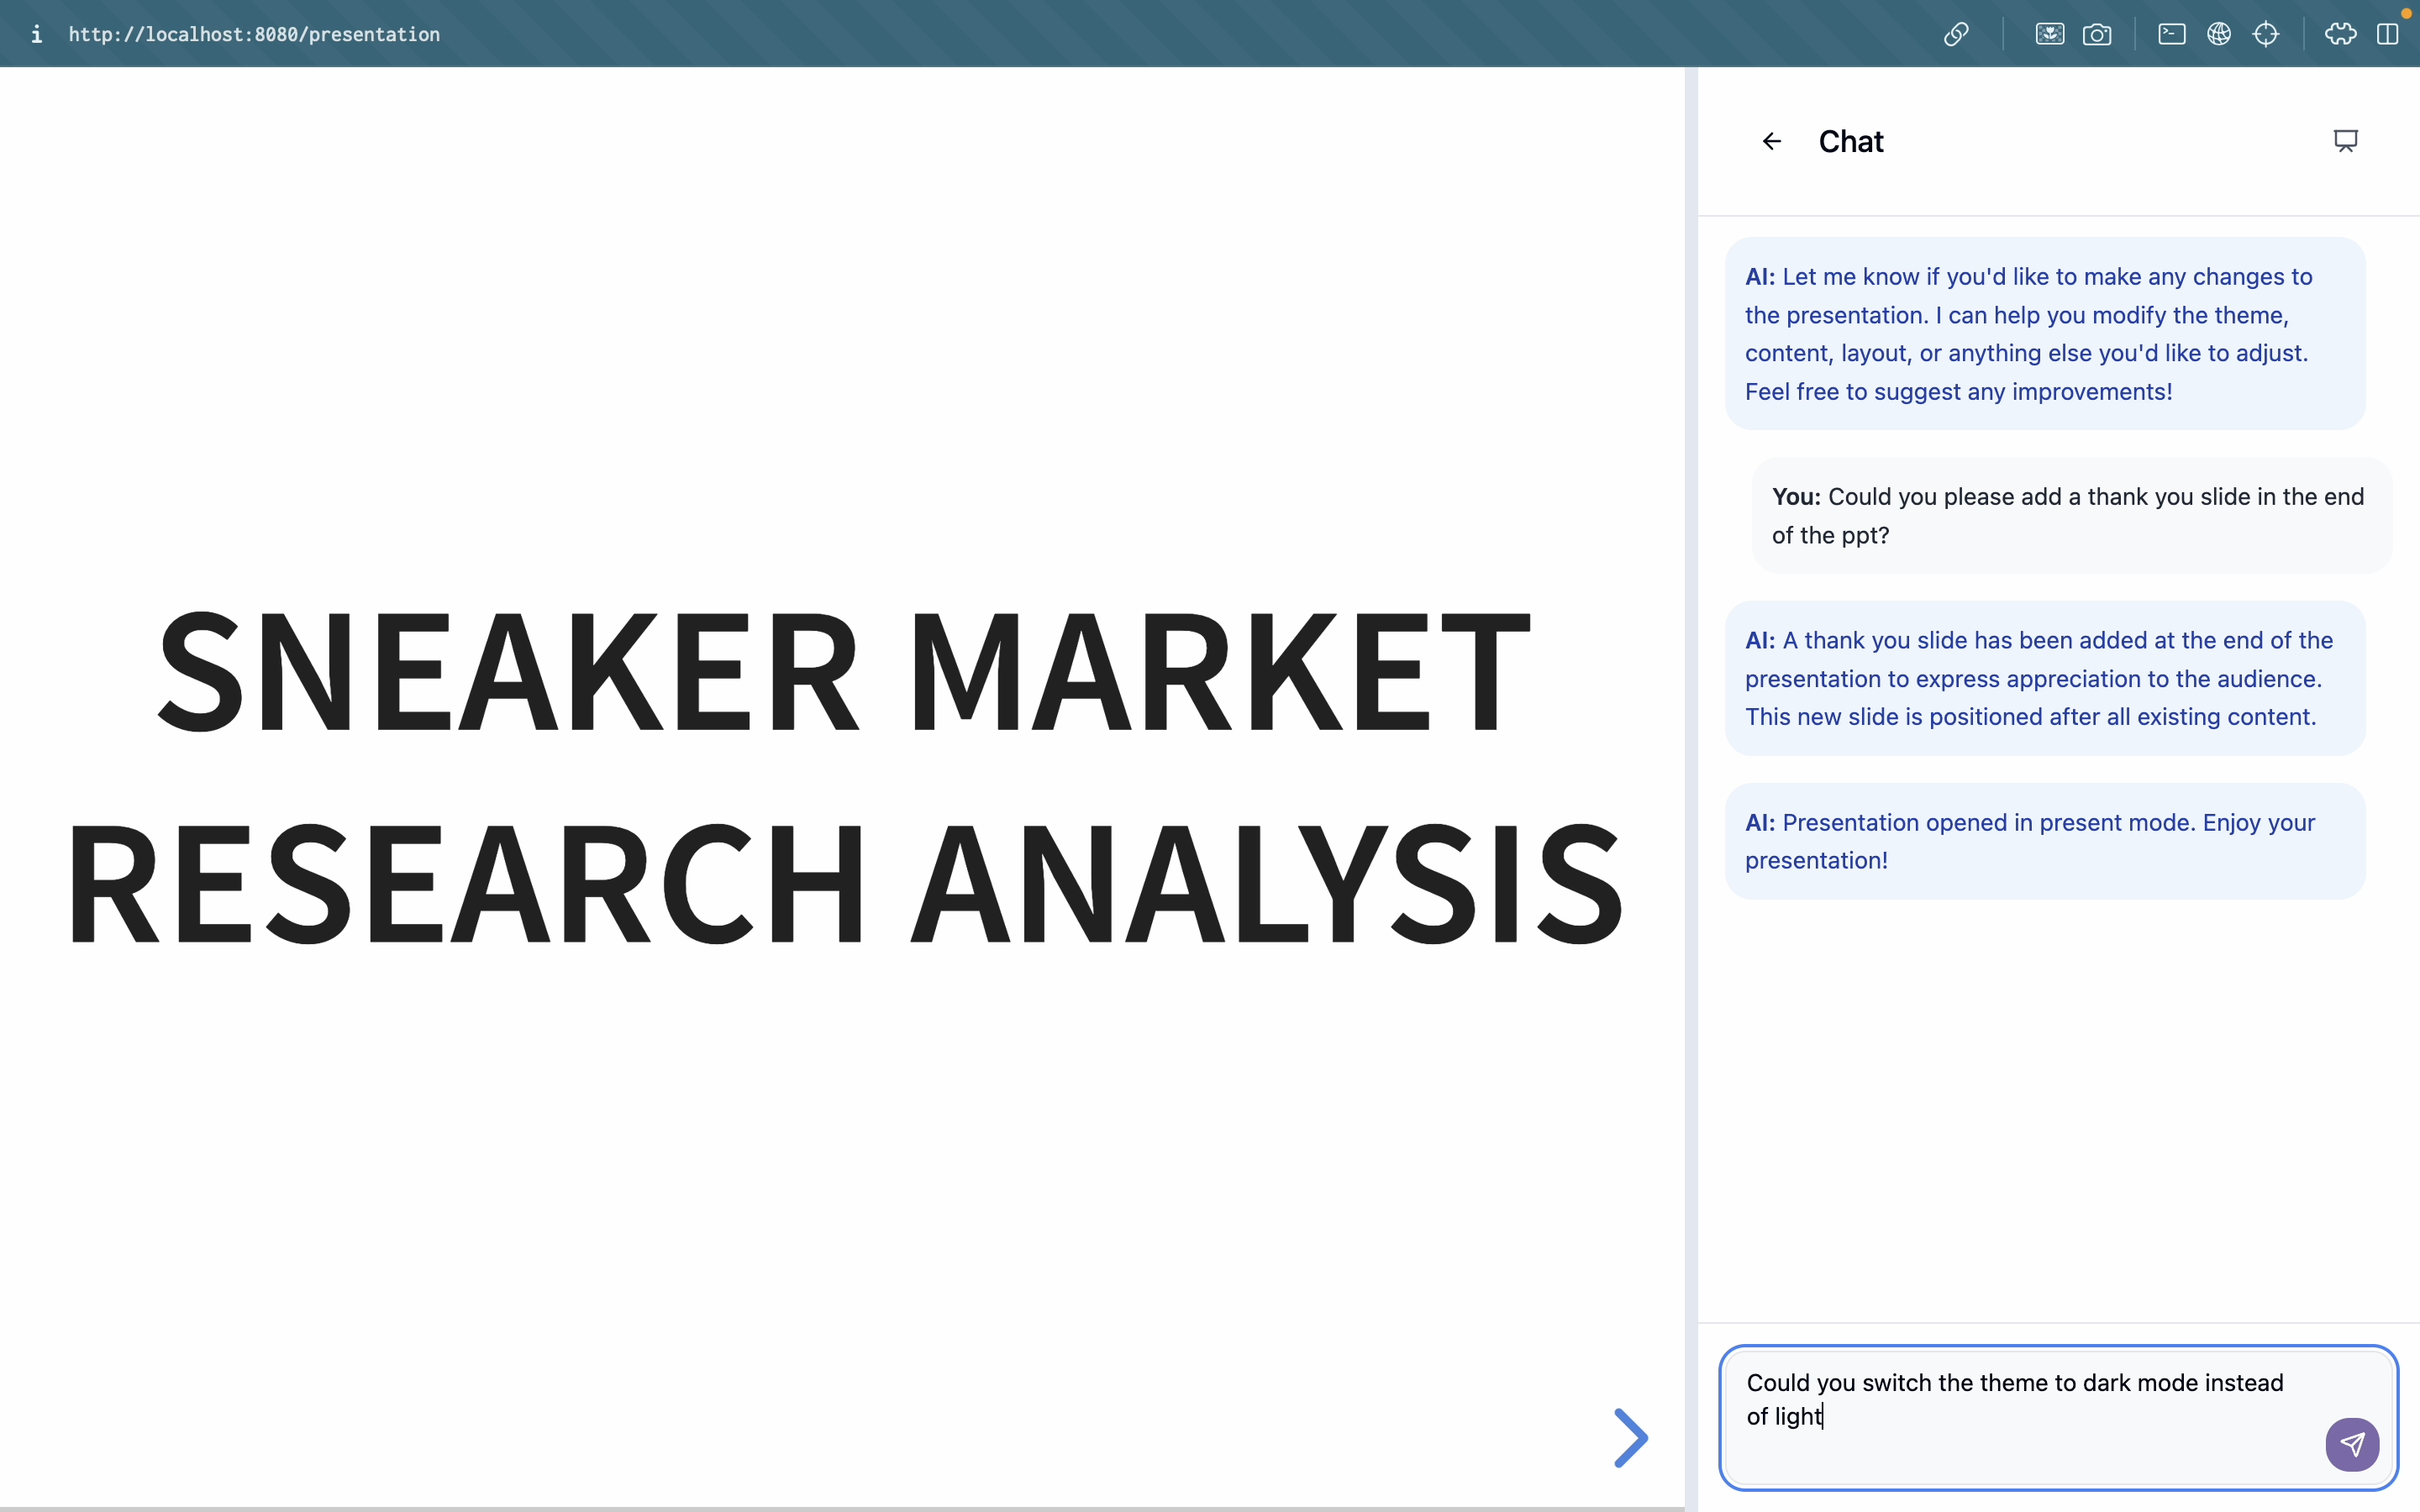Click the camera screenshot icon

pos(2097,34)
